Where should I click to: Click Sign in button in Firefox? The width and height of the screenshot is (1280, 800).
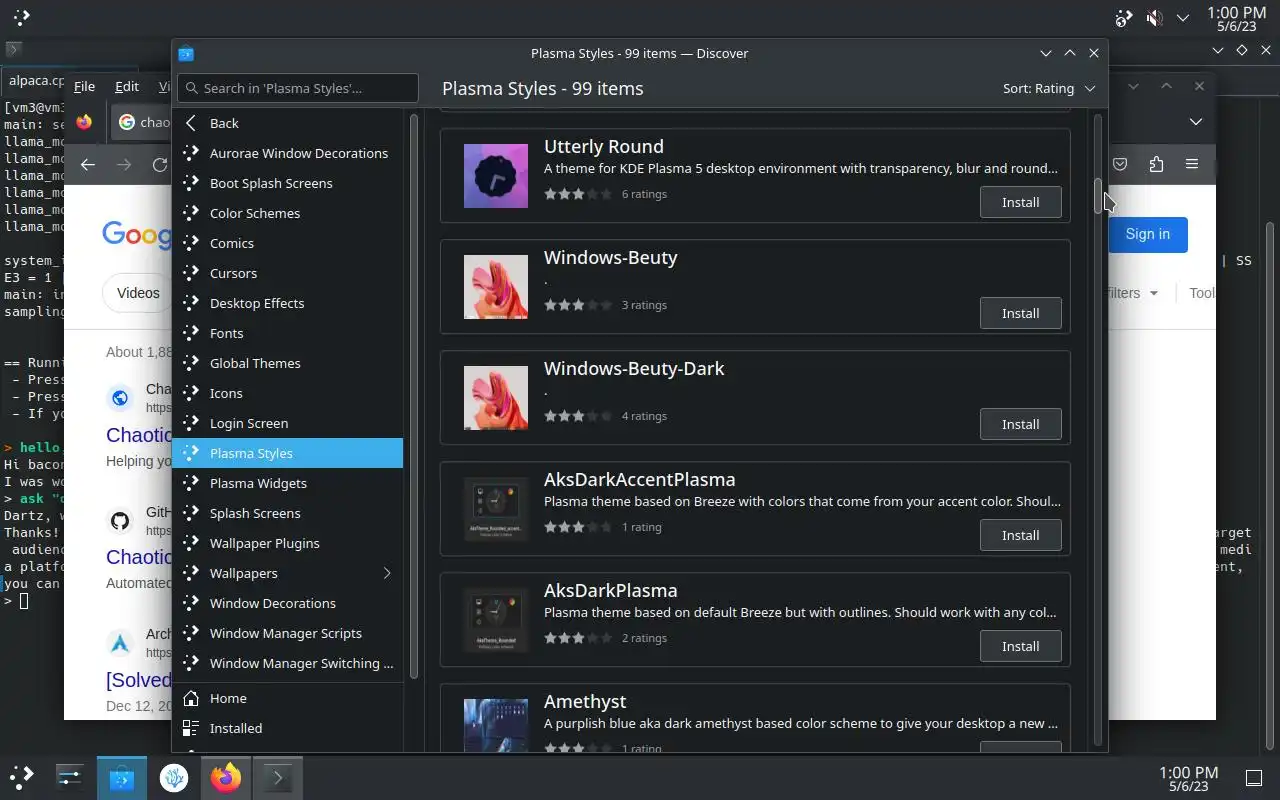1147,234
